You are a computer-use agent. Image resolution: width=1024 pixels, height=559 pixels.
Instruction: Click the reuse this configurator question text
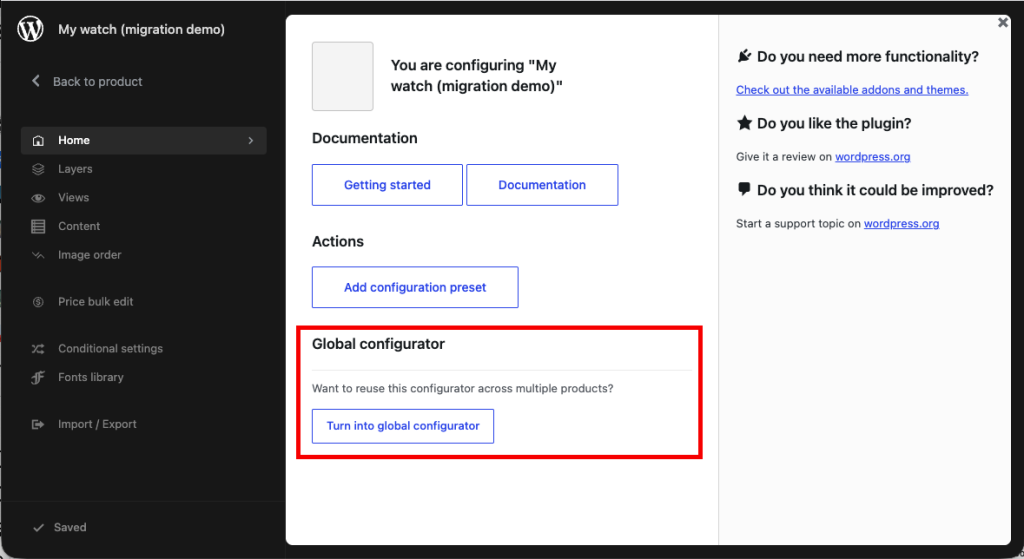(x=462, y=389)
